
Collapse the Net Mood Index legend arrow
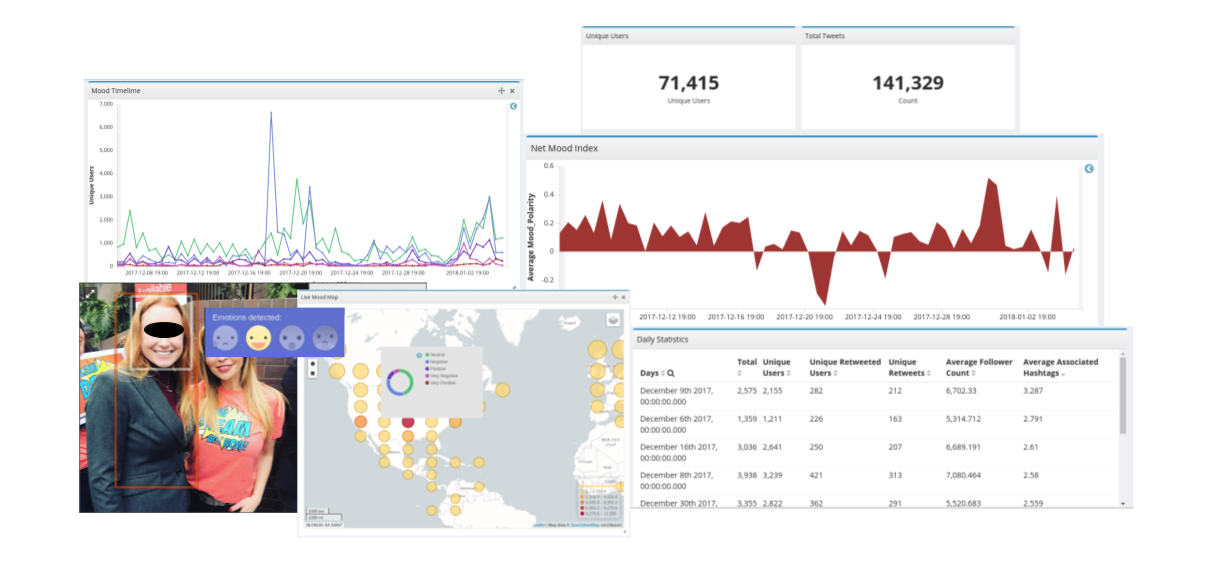[1089, 169]
